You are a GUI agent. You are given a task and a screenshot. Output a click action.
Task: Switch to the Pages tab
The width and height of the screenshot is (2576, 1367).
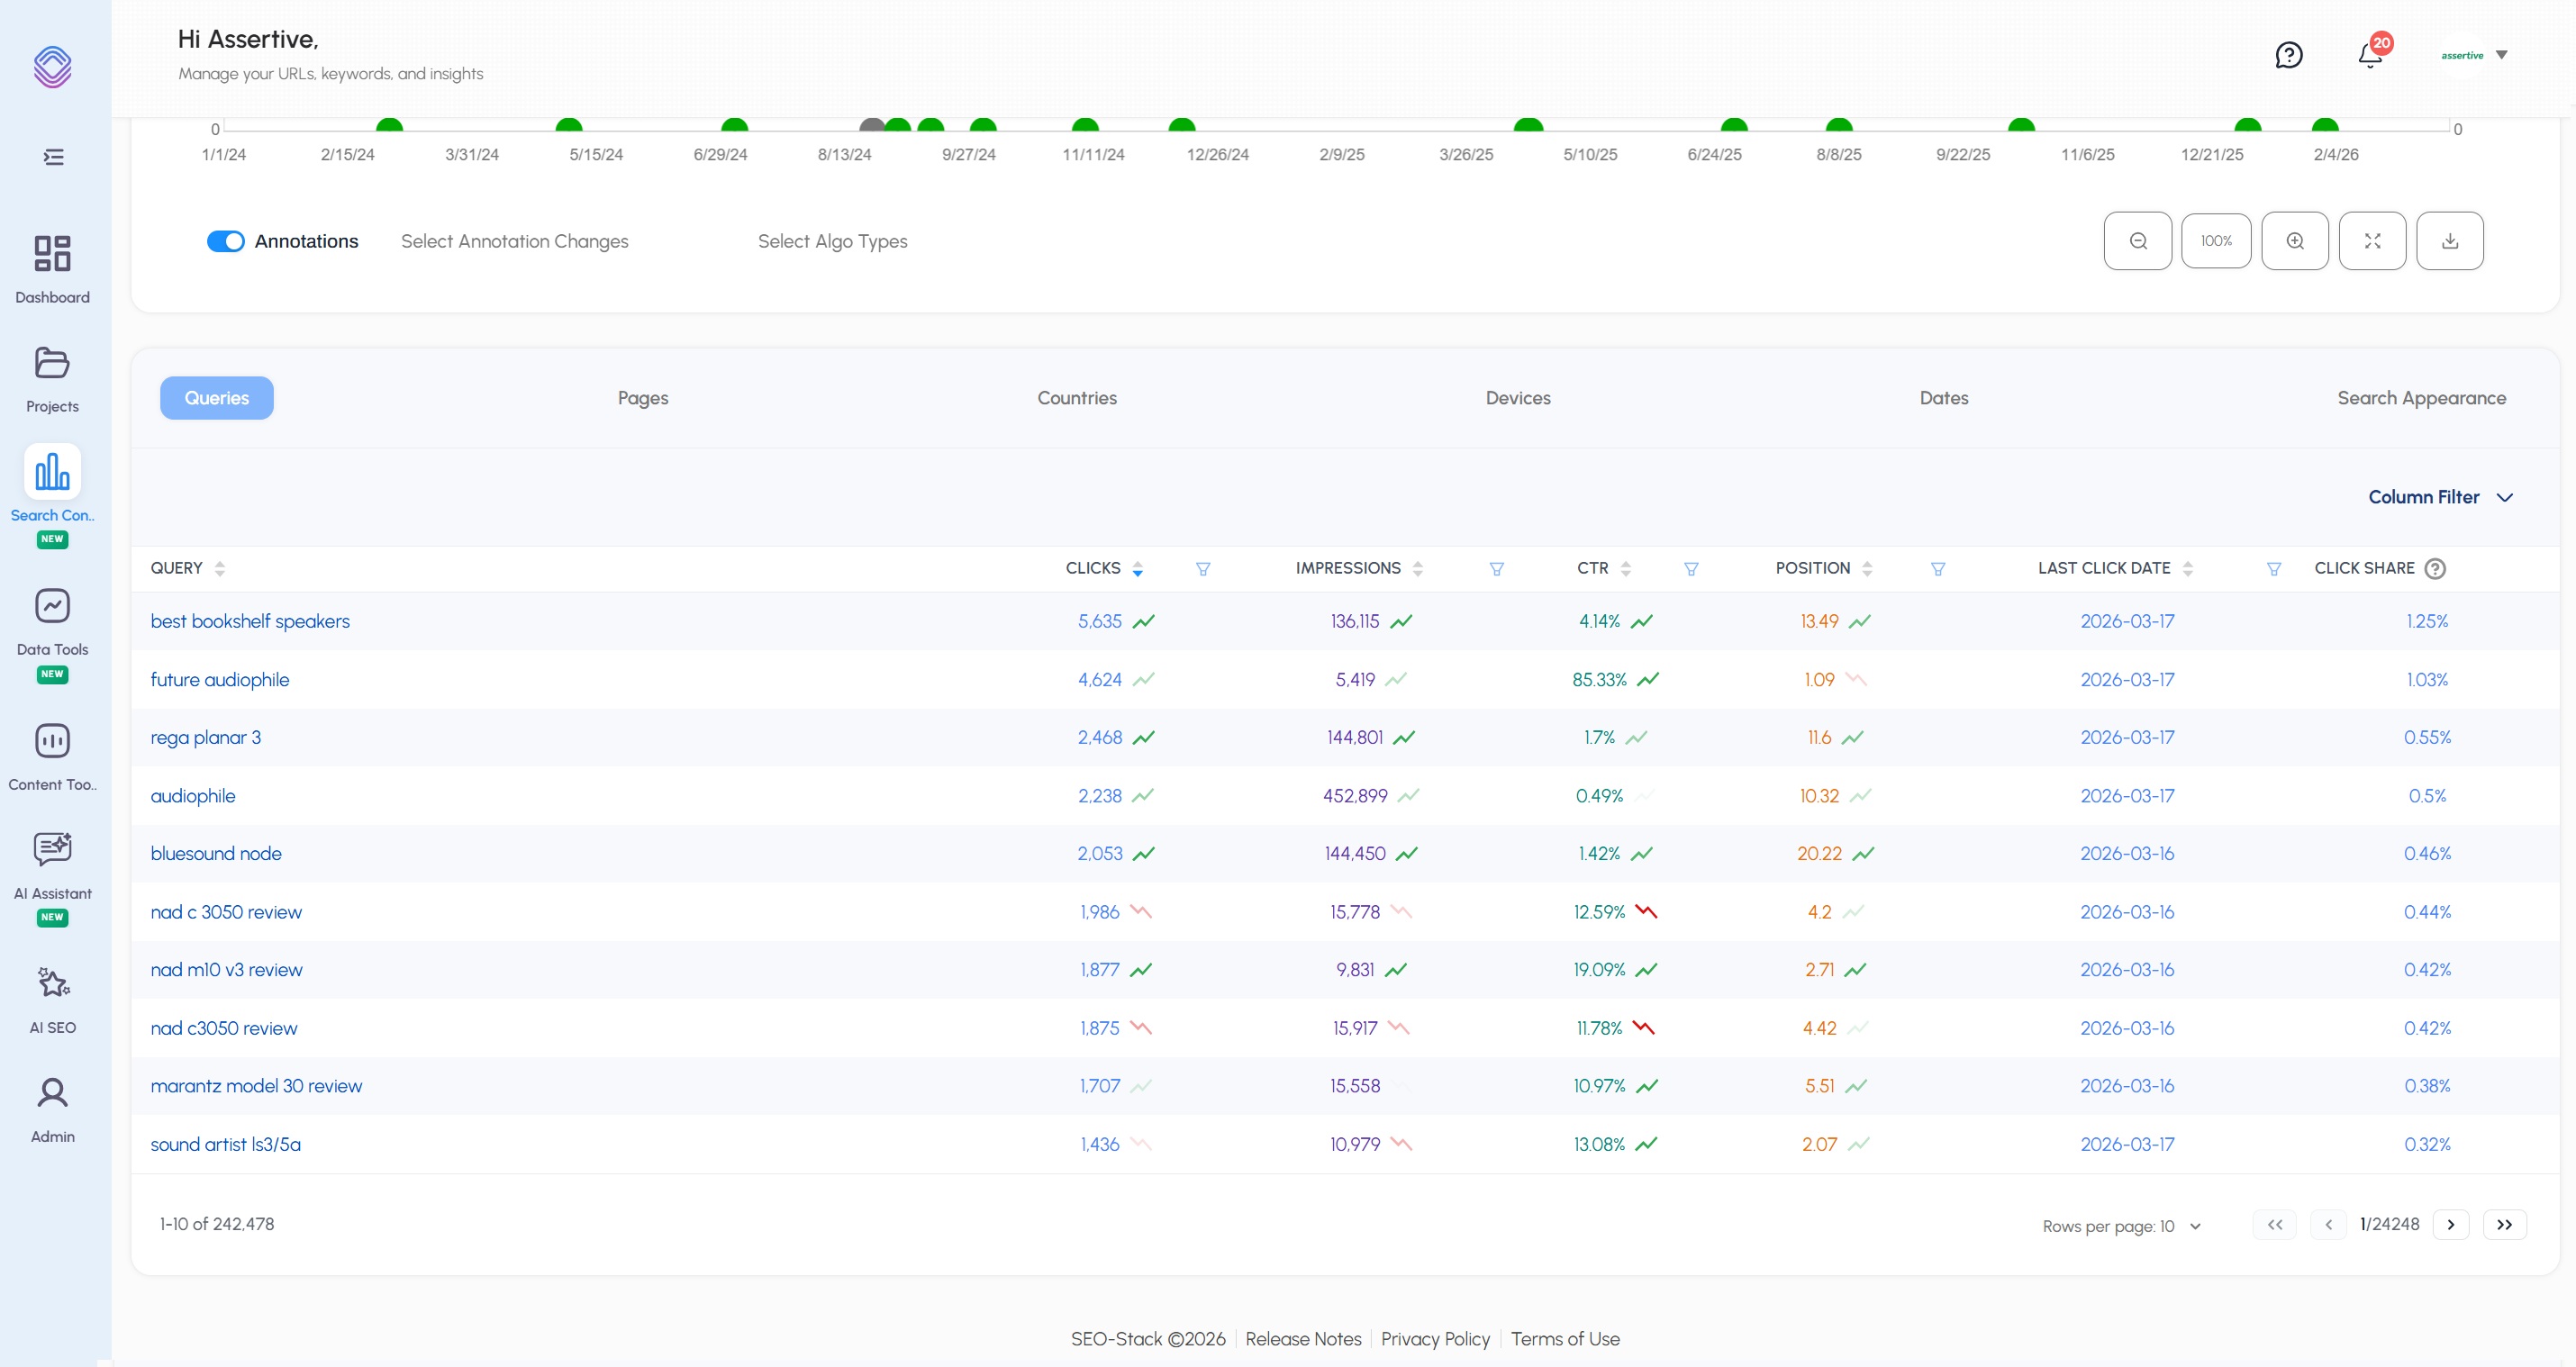[643, 398]
